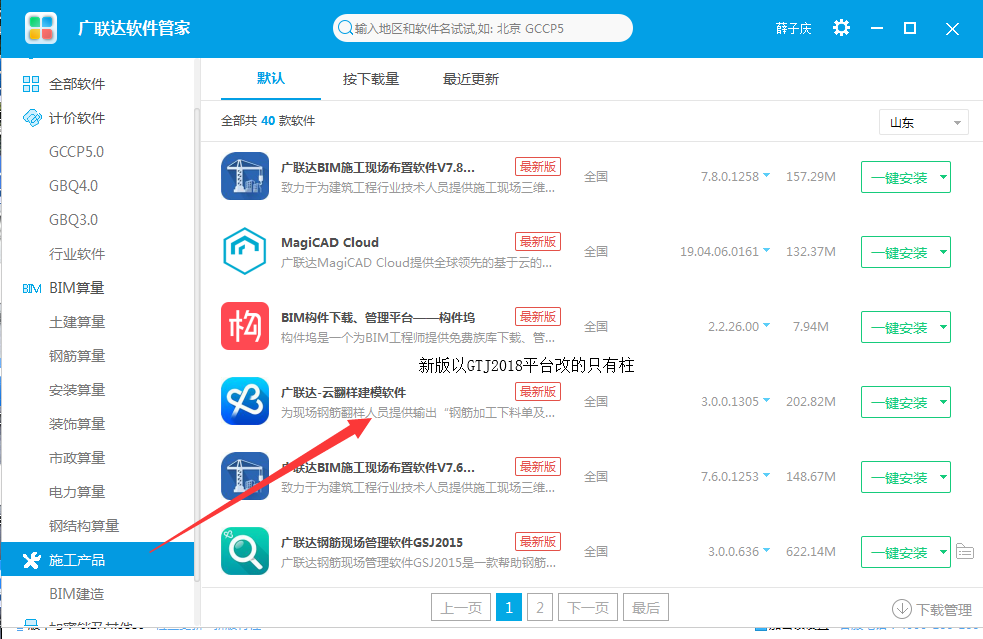Select 安装算量 in the sidebar

(77, 390)
